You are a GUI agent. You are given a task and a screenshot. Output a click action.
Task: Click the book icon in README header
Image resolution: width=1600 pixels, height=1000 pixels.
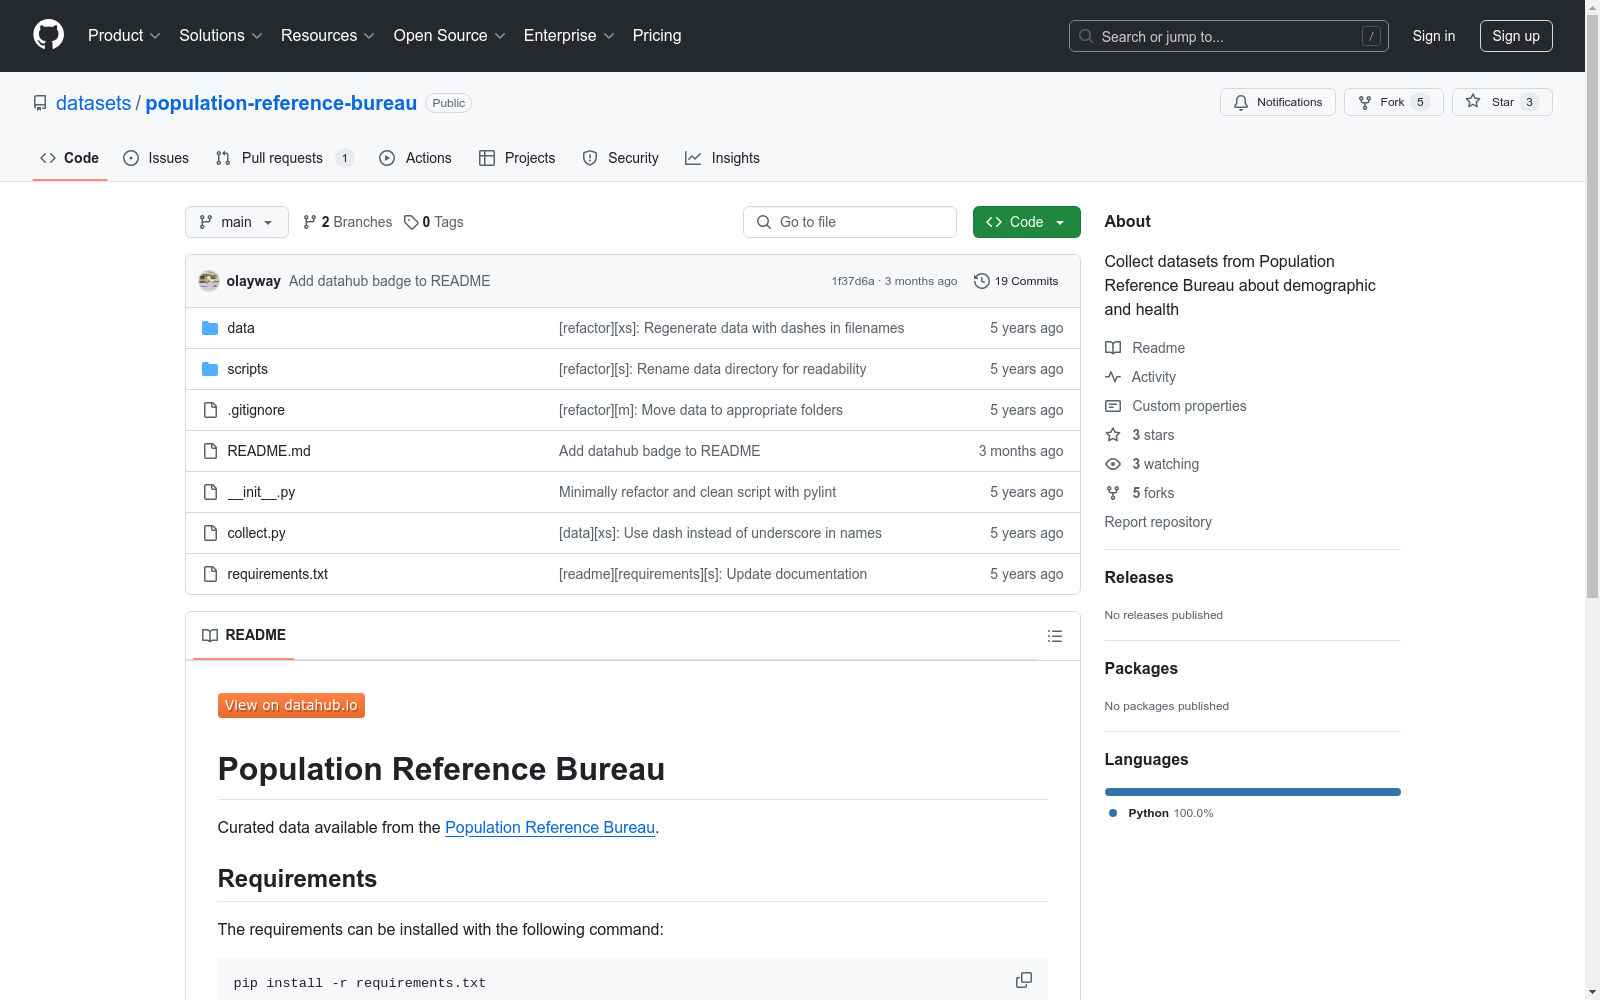210,635
